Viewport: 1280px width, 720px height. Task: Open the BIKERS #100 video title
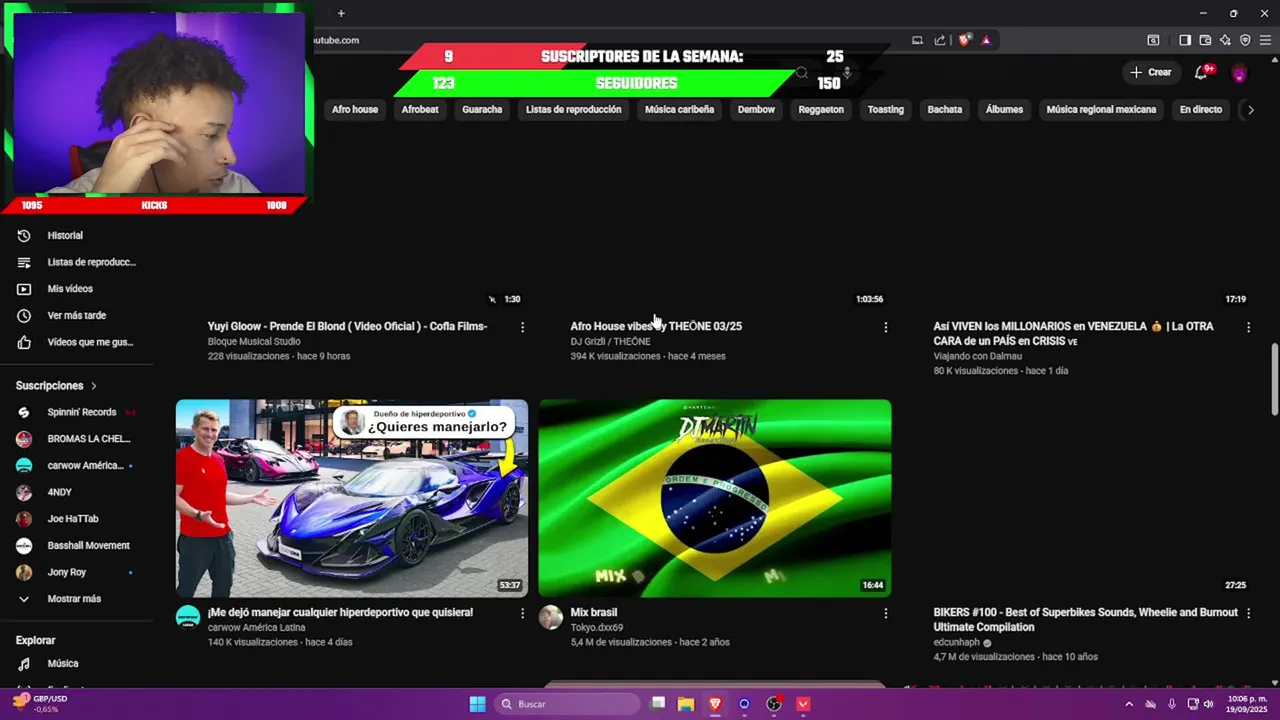[1086, 620]
